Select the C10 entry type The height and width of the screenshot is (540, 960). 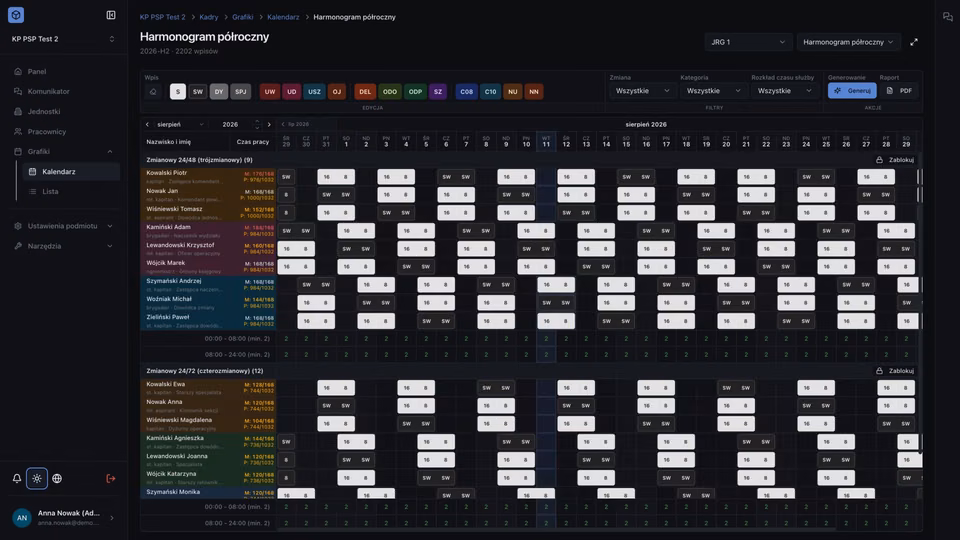(490, 92)
